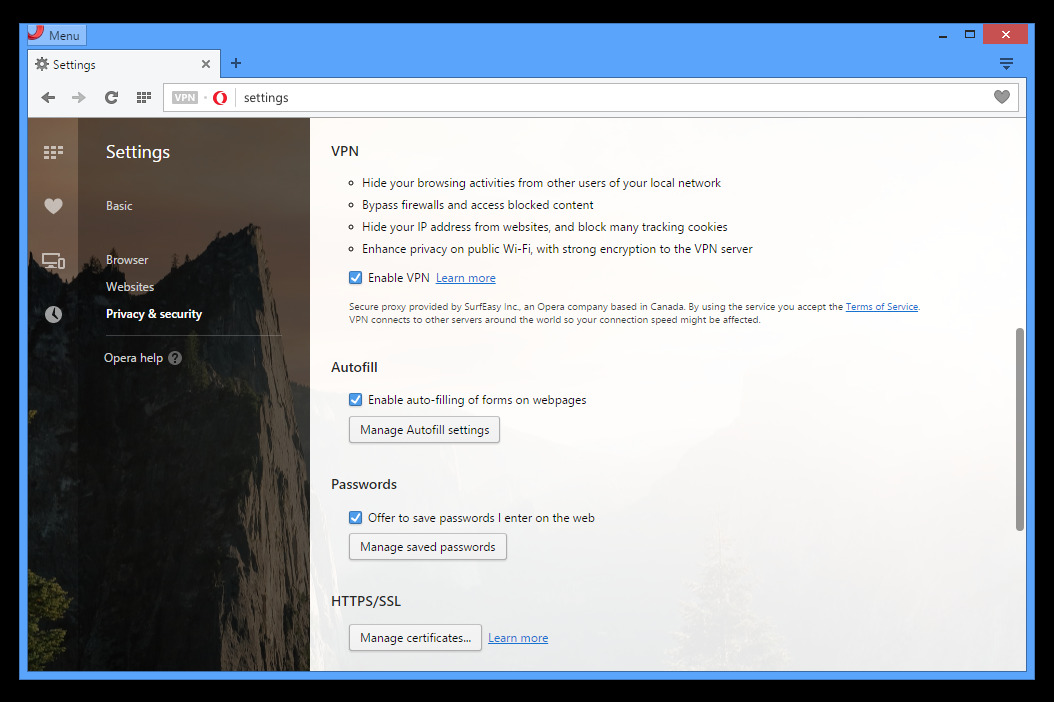The height and width of the screenshot is (702, 1054).
Task: Open Manage Autofill settings
Action: [424, 429]
